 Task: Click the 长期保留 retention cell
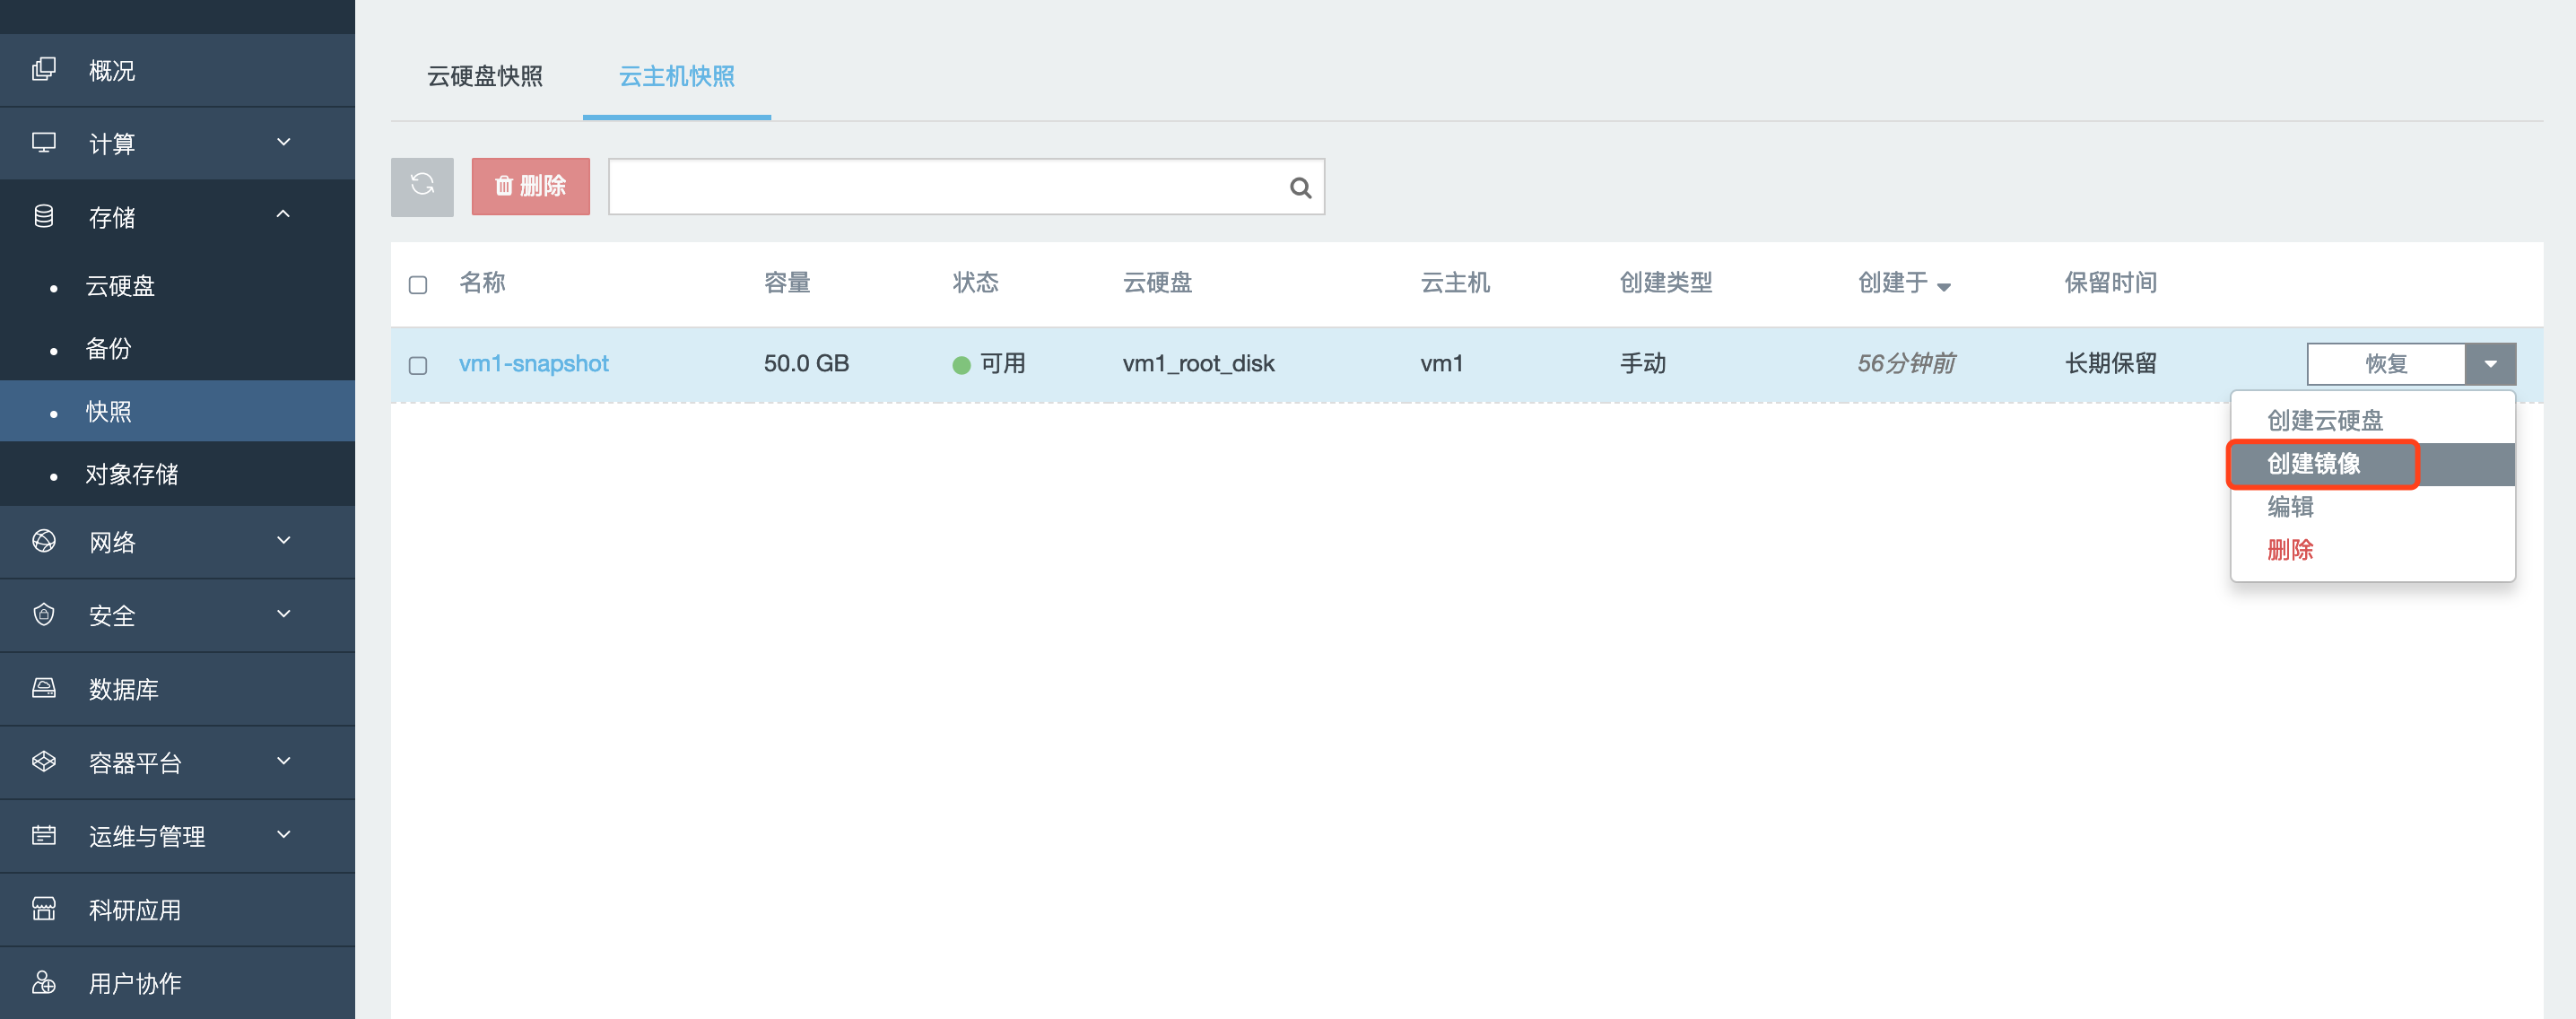[x=2111, y=363]
